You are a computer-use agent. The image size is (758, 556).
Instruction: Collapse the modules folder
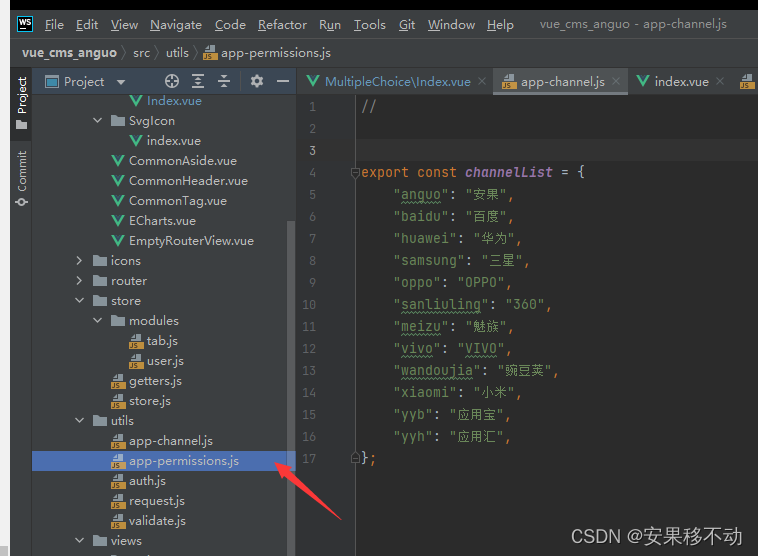point(98,321)
